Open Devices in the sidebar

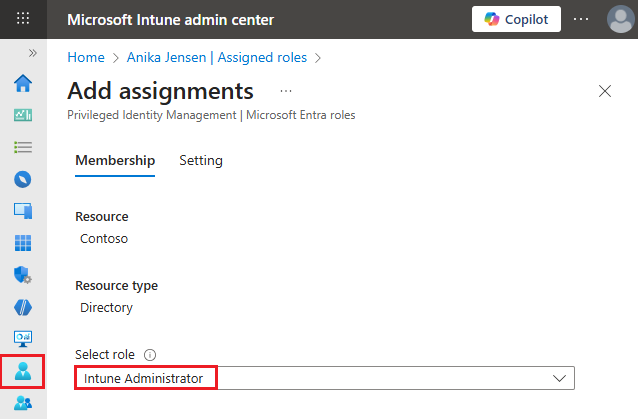pos(22,211)
